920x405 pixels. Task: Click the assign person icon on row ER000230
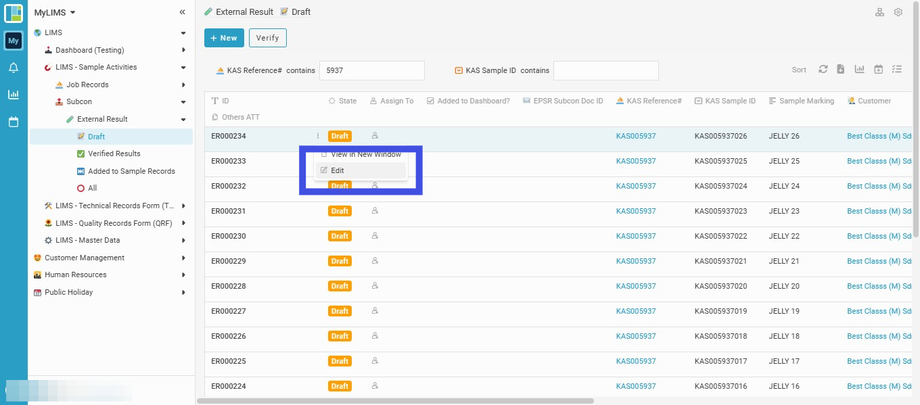[375, 235]
